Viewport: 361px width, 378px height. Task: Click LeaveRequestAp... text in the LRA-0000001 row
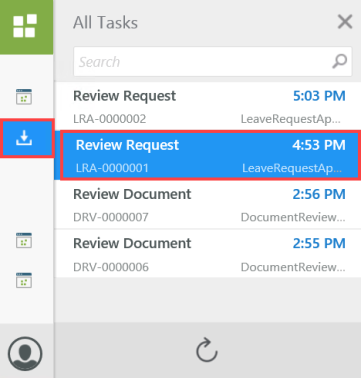coord(292,168)
